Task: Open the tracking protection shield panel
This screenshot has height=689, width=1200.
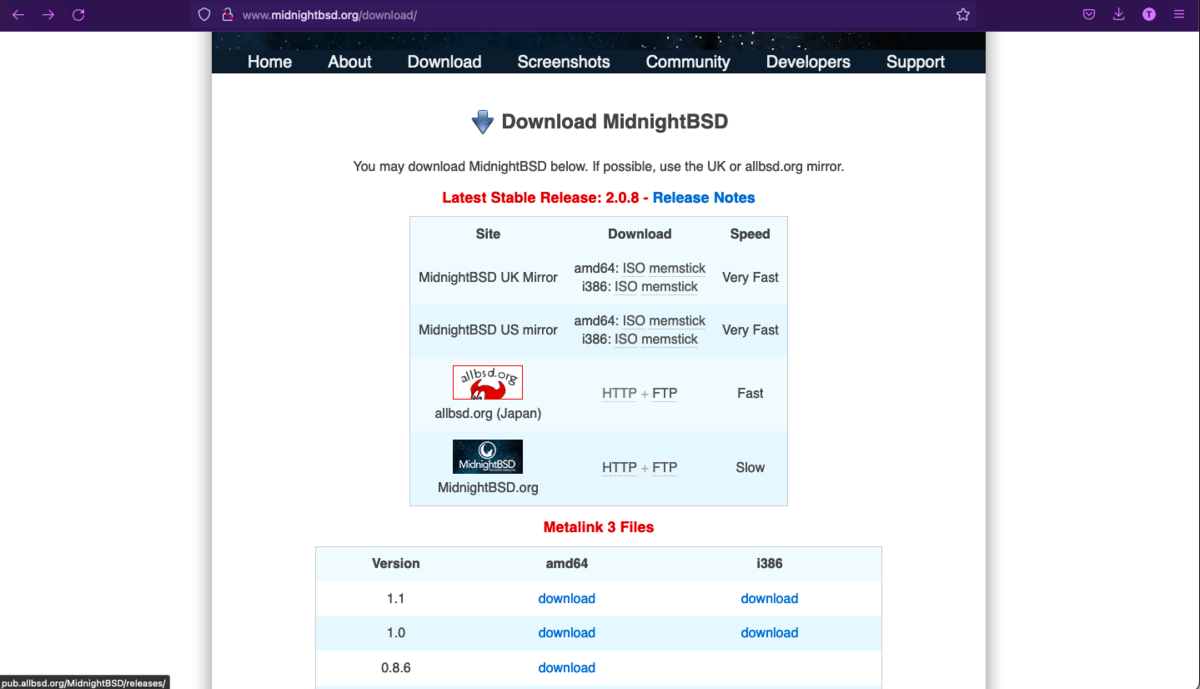Action: point(203,14)
